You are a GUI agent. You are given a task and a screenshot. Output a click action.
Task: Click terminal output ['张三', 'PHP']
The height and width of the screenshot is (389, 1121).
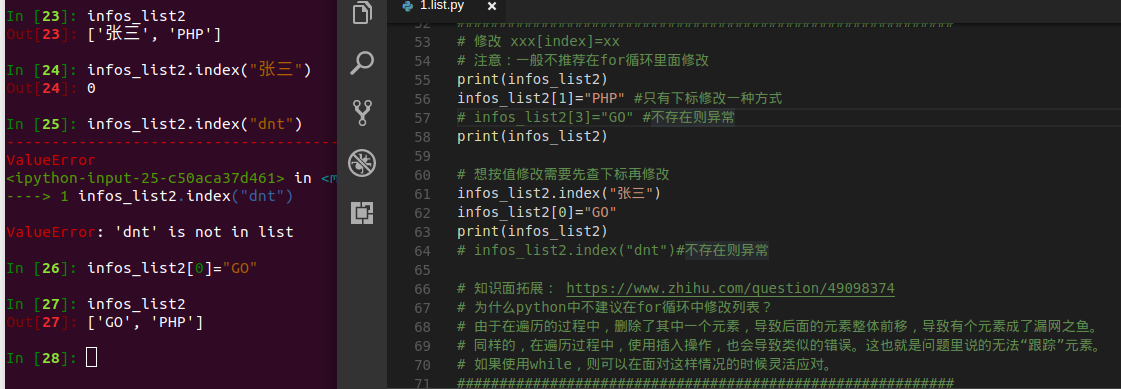[154, 34]
